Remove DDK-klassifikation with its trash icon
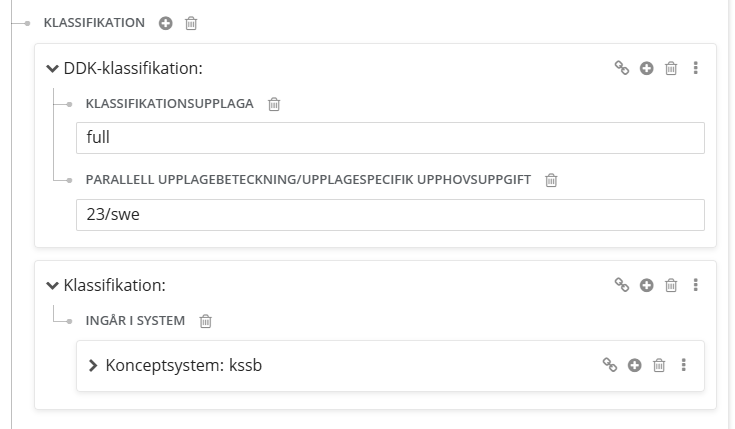735x429 pixels. [x=671, y=68]
